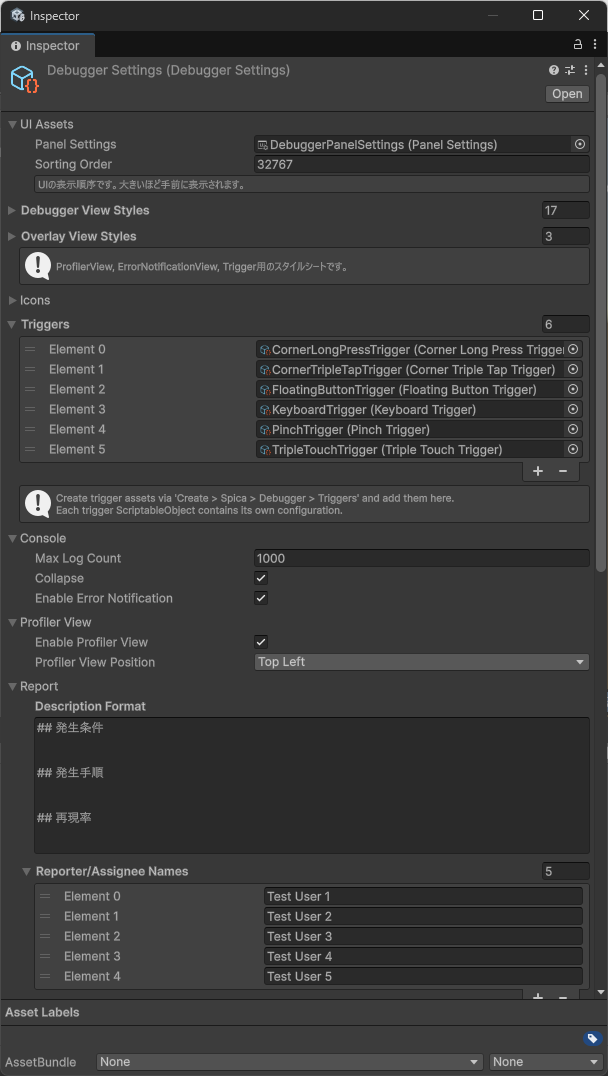Image resolution: width=608 pixels, height=1076 pixels.
Task: Toggle the Enable Error Notification checkbox
Action: click(x=261, y=598)
